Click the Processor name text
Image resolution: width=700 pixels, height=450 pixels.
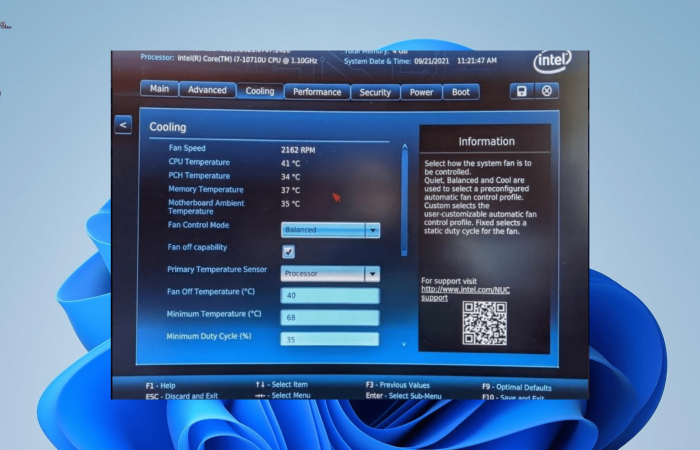247,59
